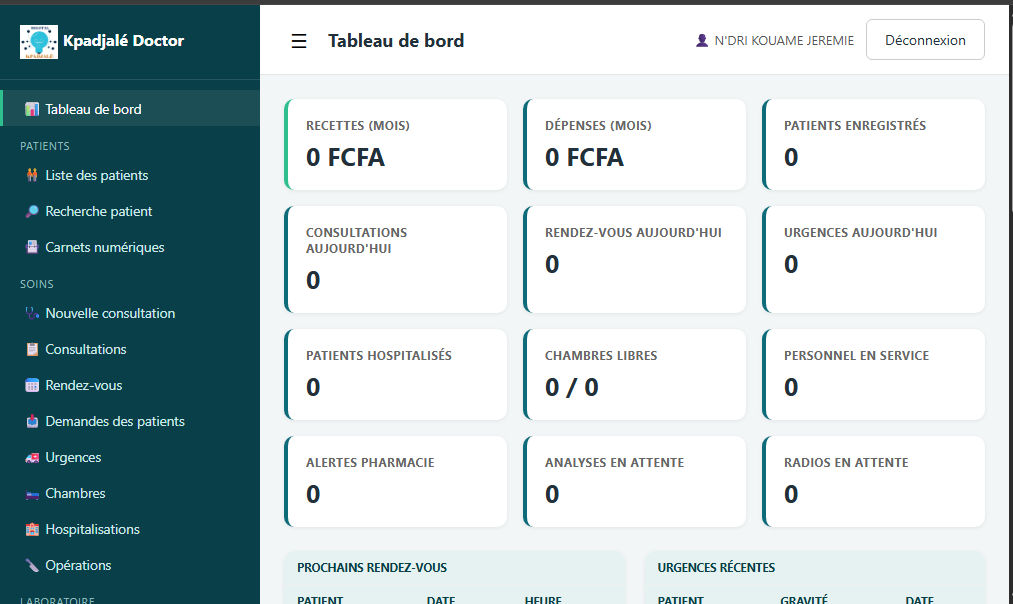
Task: Select the Analyses en attente card
Action: pyautogui.click(x=634, y=482)
